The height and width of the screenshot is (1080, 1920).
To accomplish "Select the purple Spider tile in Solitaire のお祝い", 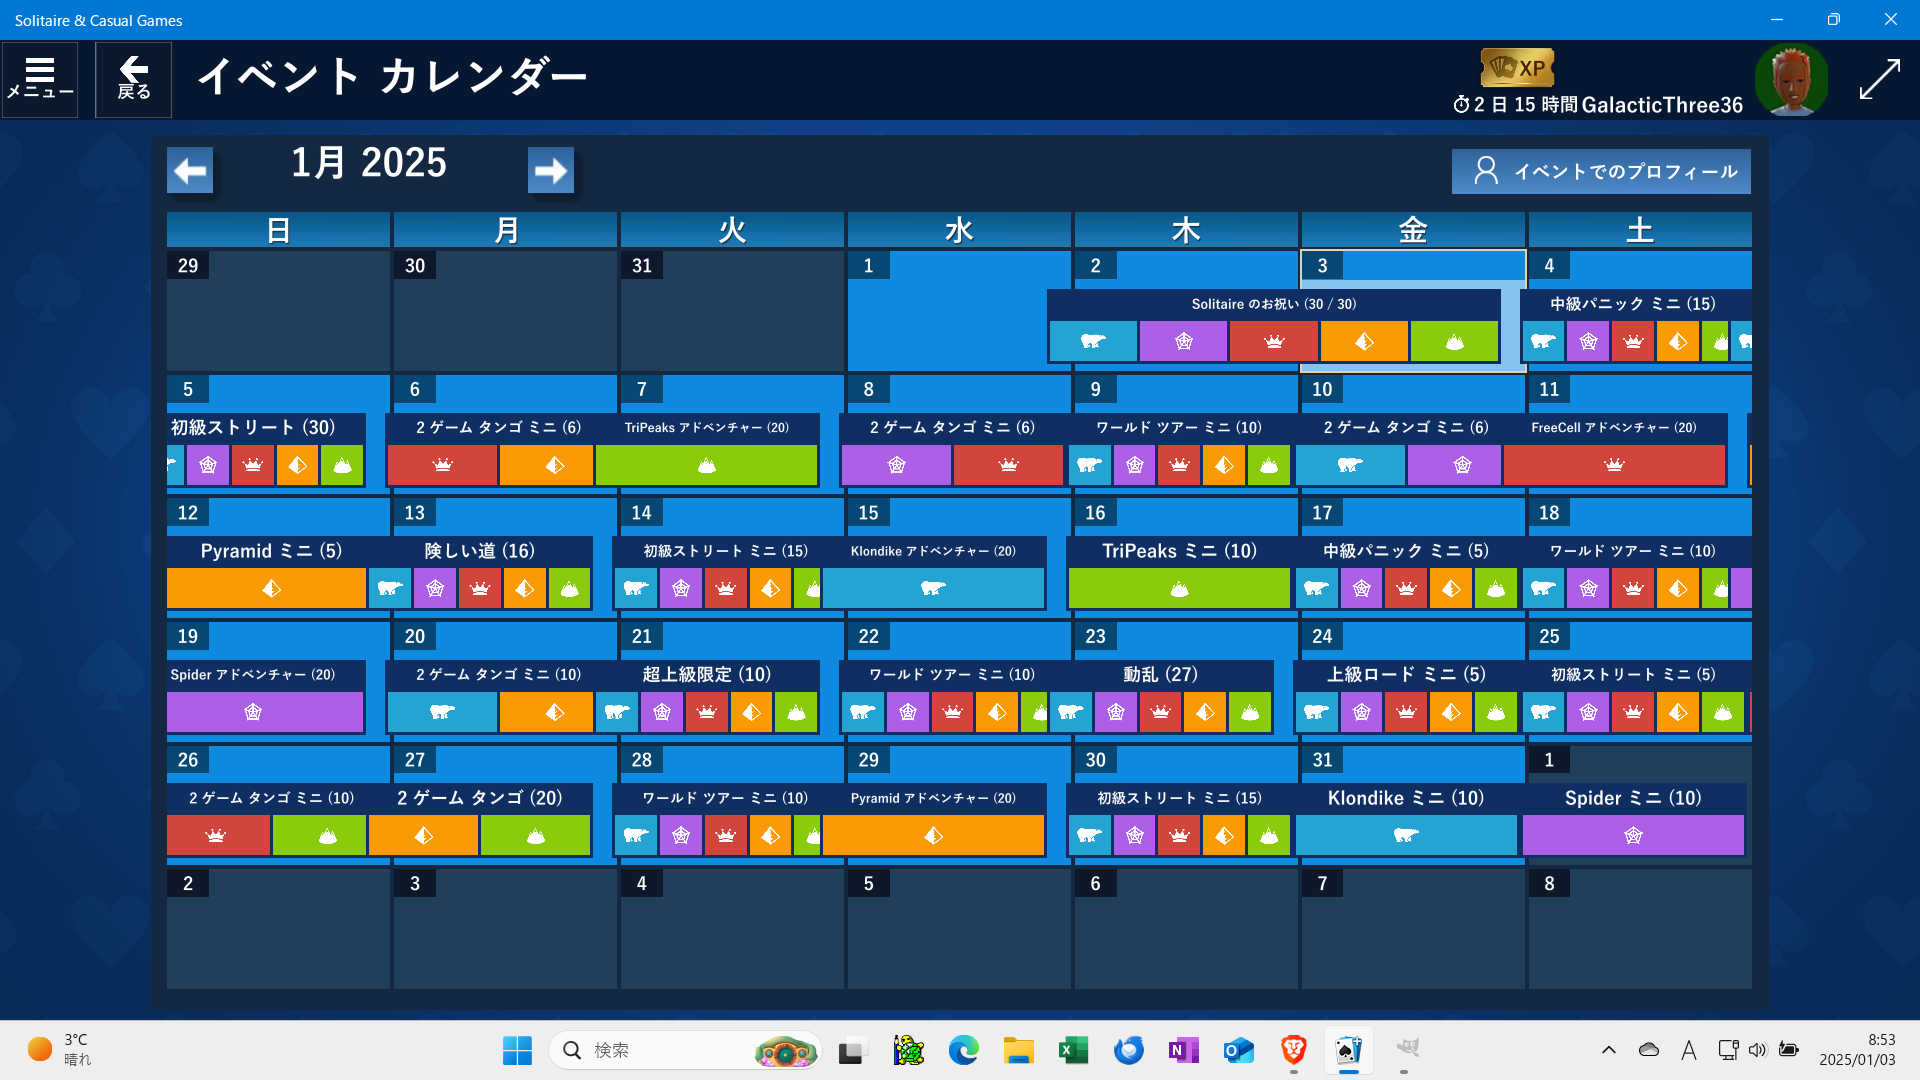I will pyautogui.click(x=1183, y=342).
